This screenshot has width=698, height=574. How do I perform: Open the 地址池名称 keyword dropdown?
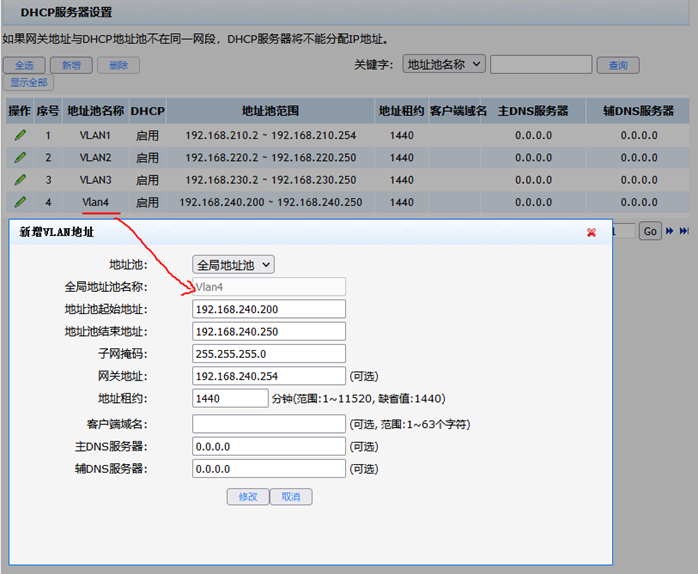444,64
